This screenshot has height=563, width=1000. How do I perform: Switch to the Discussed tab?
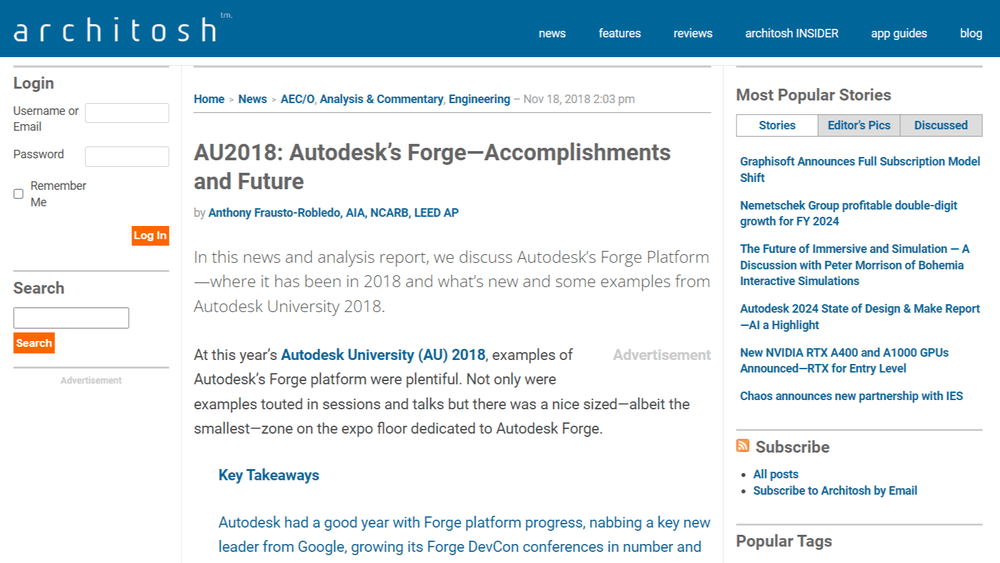941,125
